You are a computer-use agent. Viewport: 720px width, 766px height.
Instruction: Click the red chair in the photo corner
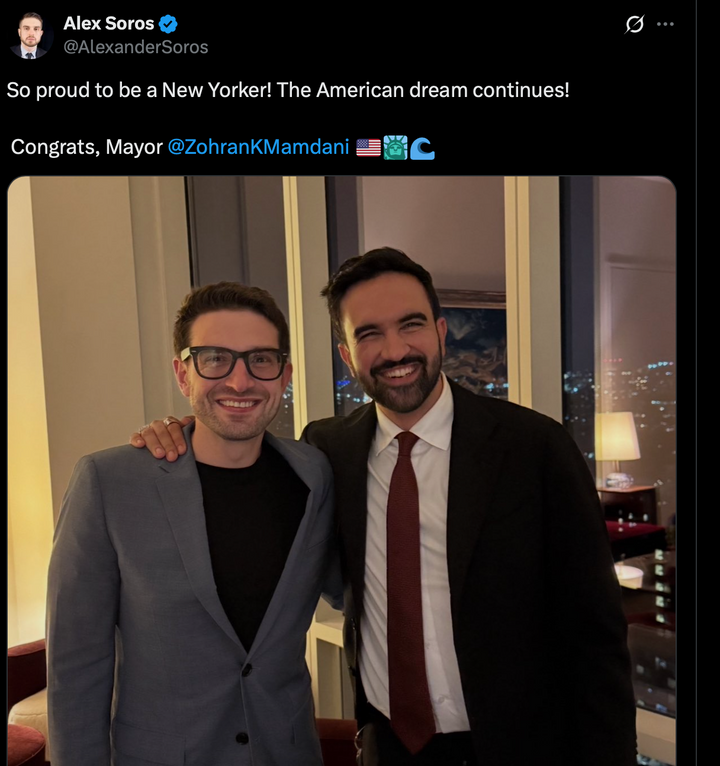[26, 700]
